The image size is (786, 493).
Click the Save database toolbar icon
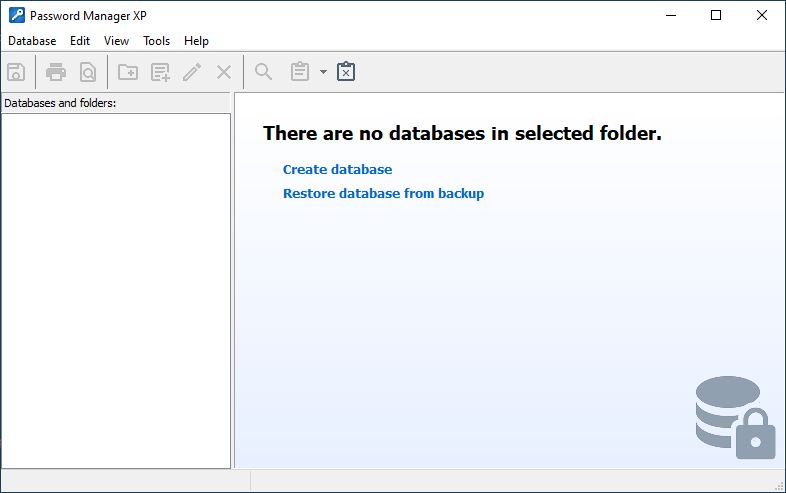[16, 72]
